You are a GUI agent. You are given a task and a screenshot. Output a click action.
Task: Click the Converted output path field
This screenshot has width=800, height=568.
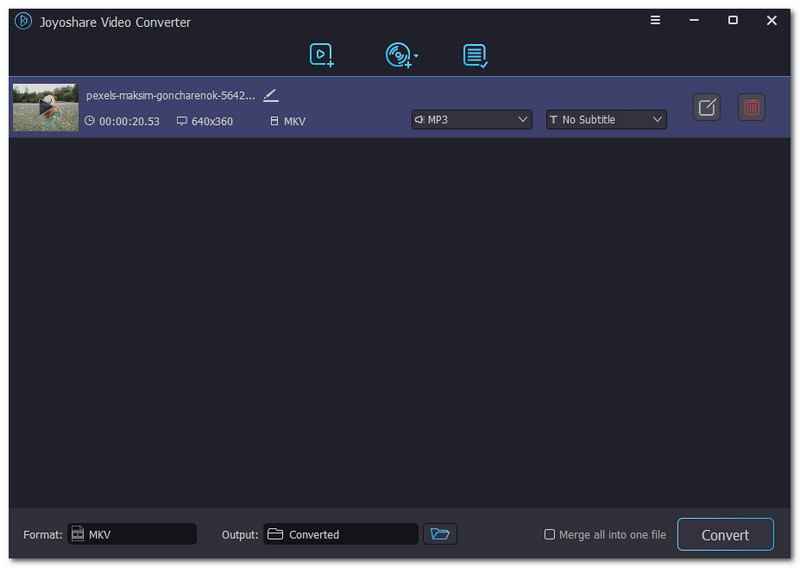pyautogui.click(x=341, y=534)
